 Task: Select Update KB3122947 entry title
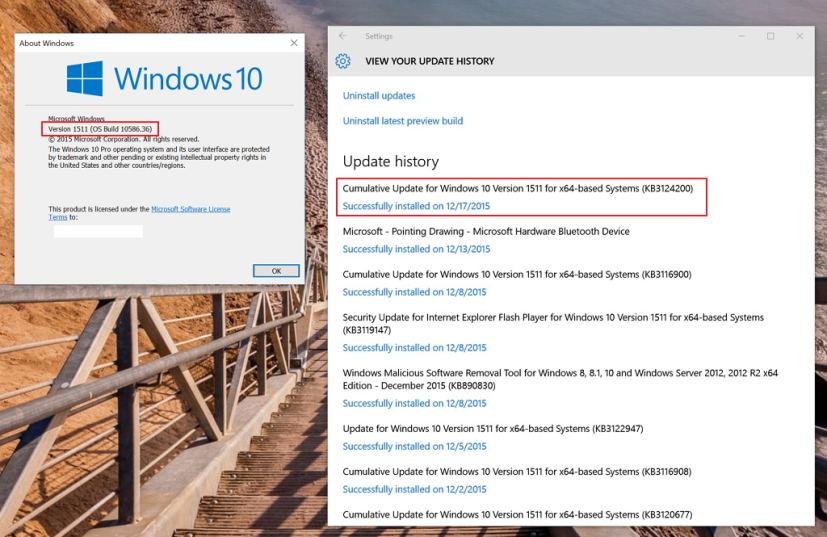point(493,428)
